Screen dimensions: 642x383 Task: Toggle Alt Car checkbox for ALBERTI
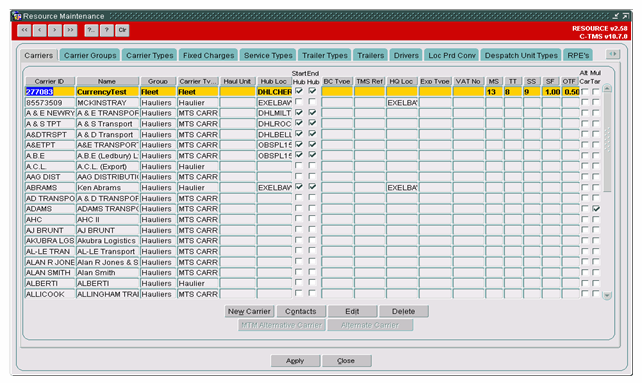(585, 283)
